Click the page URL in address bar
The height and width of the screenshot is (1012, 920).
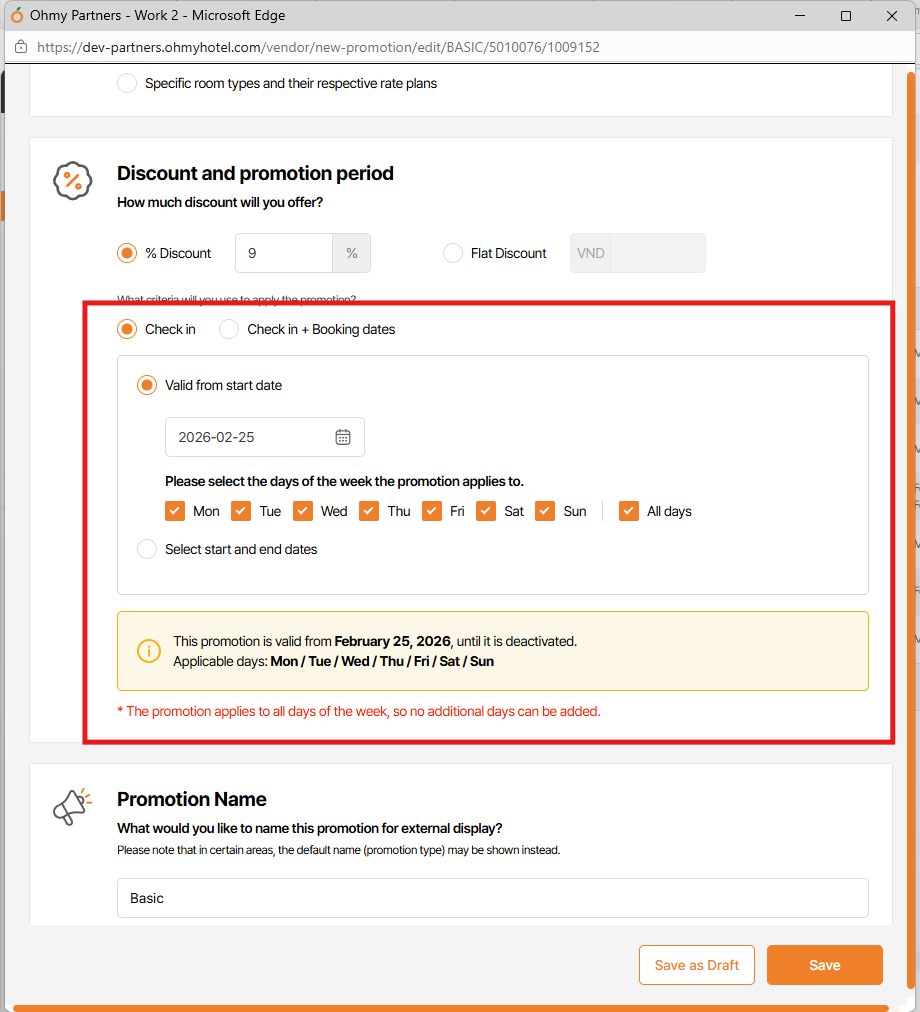(318, 47)
